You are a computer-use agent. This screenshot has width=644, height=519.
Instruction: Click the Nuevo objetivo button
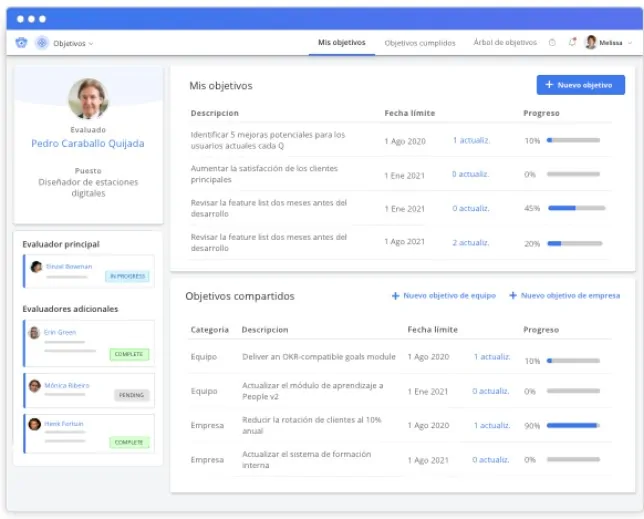click(580, 85)
